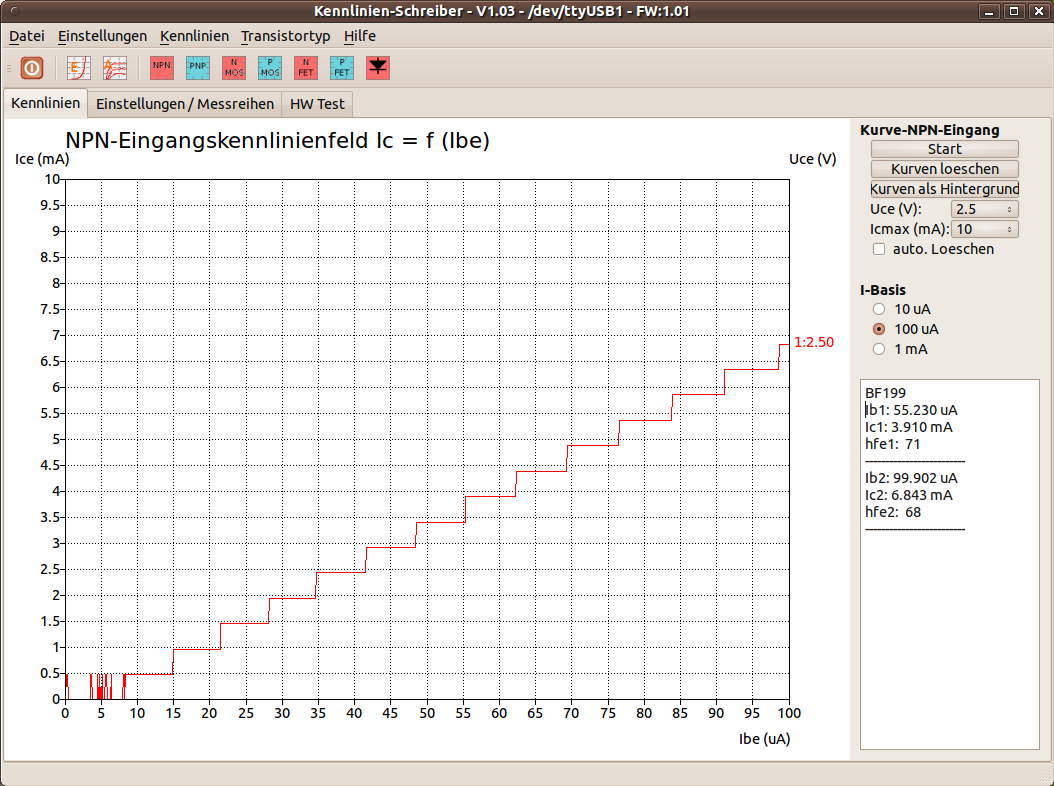Switch to the Einstellungen / Messreihen tab

[184, 104]
